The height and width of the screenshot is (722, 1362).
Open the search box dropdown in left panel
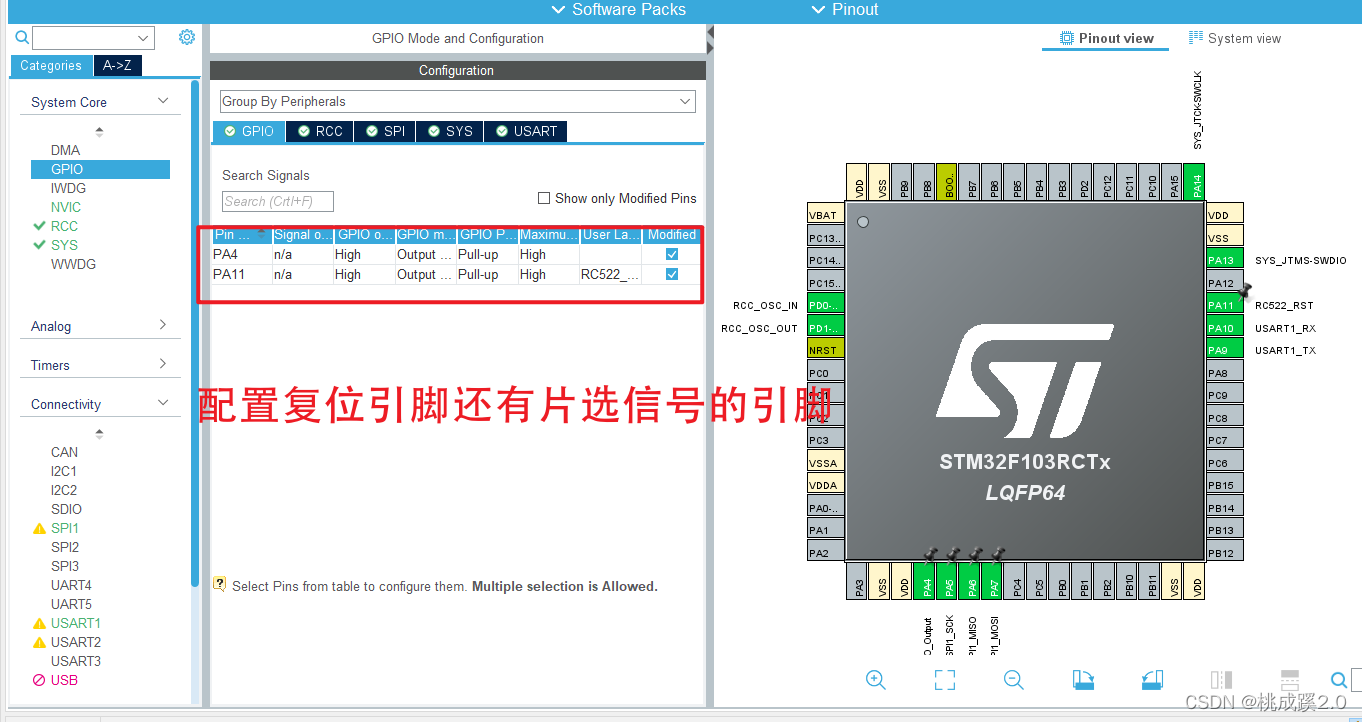(x=144, y=38)
